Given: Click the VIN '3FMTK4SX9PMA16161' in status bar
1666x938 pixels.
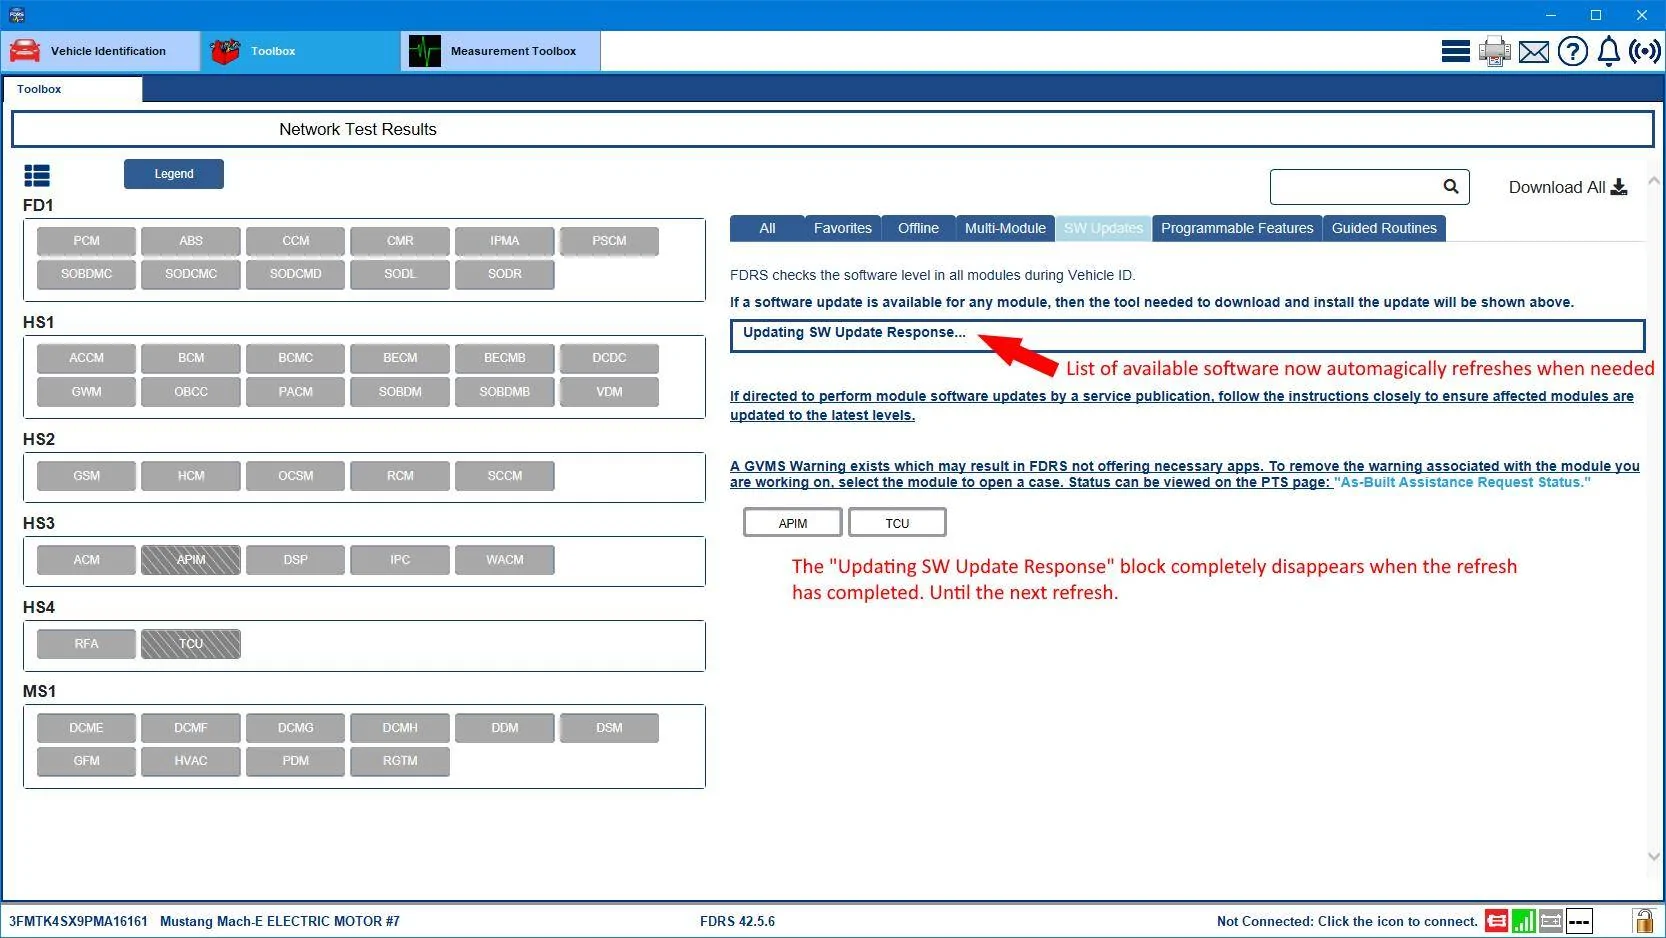Looking at the screenshot, I should click(x=78, y=921).
